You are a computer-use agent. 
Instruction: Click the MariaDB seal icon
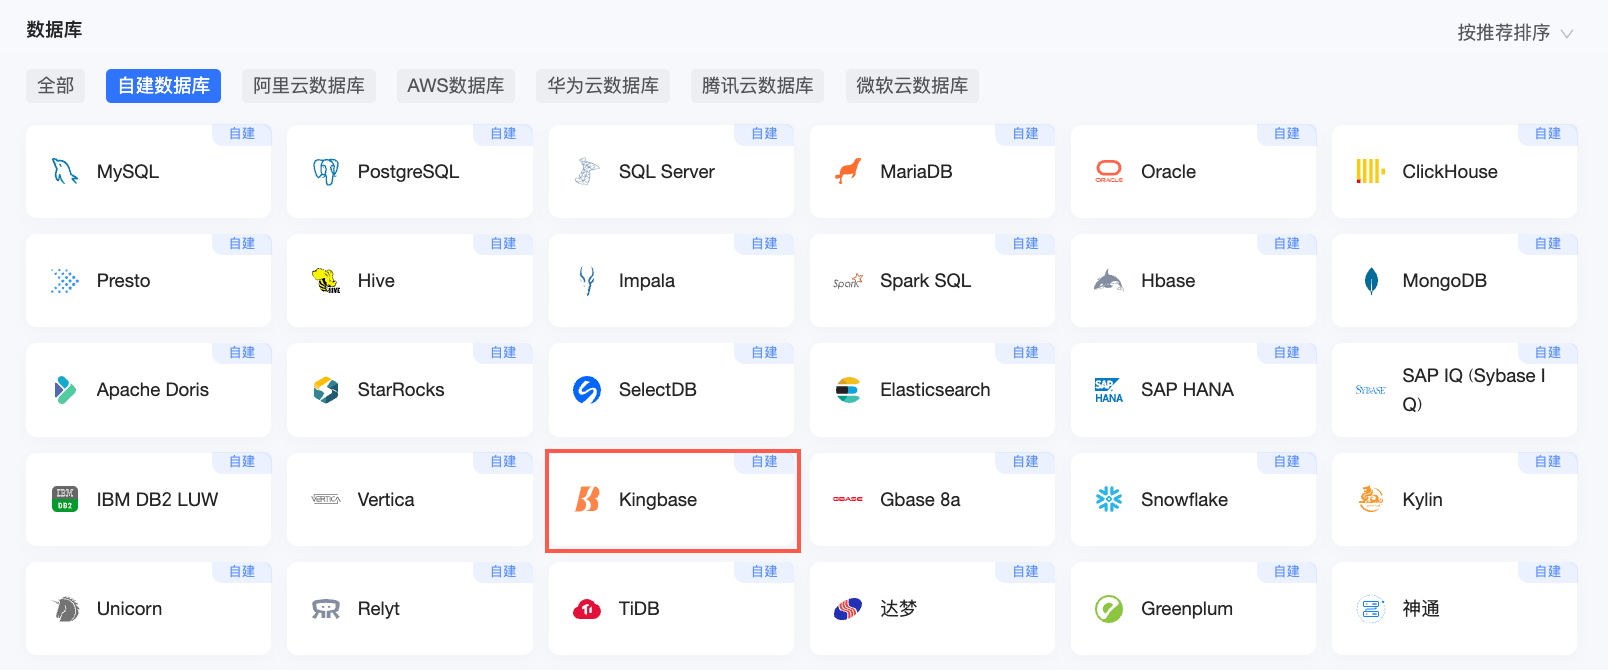pyautogui.click(x=848, y=171)
